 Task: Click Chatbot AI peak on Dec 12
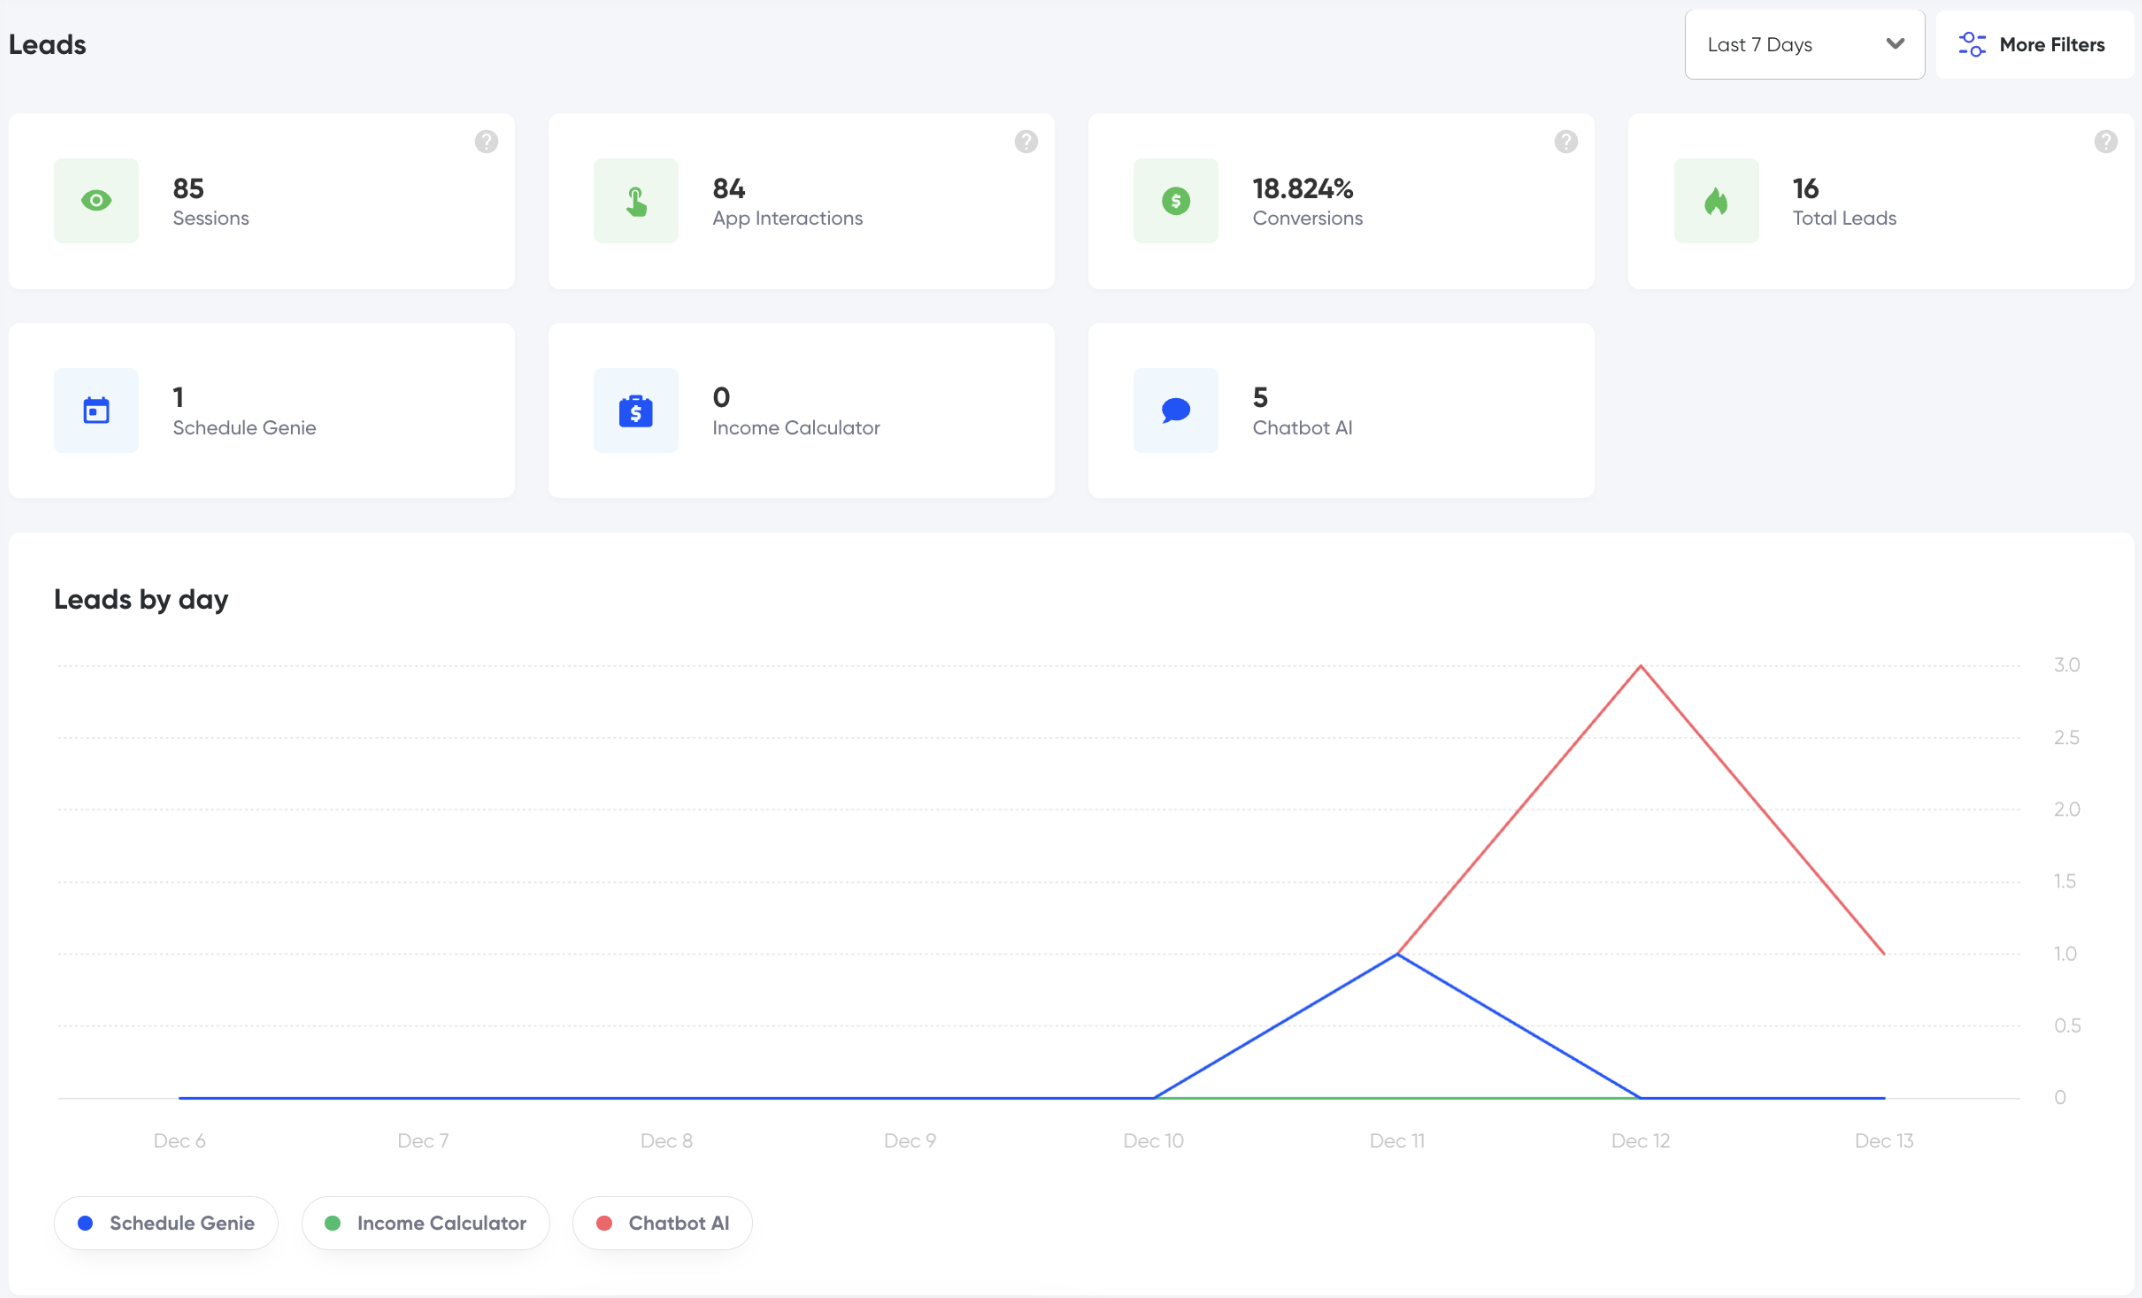click(x=1640, y=666)
